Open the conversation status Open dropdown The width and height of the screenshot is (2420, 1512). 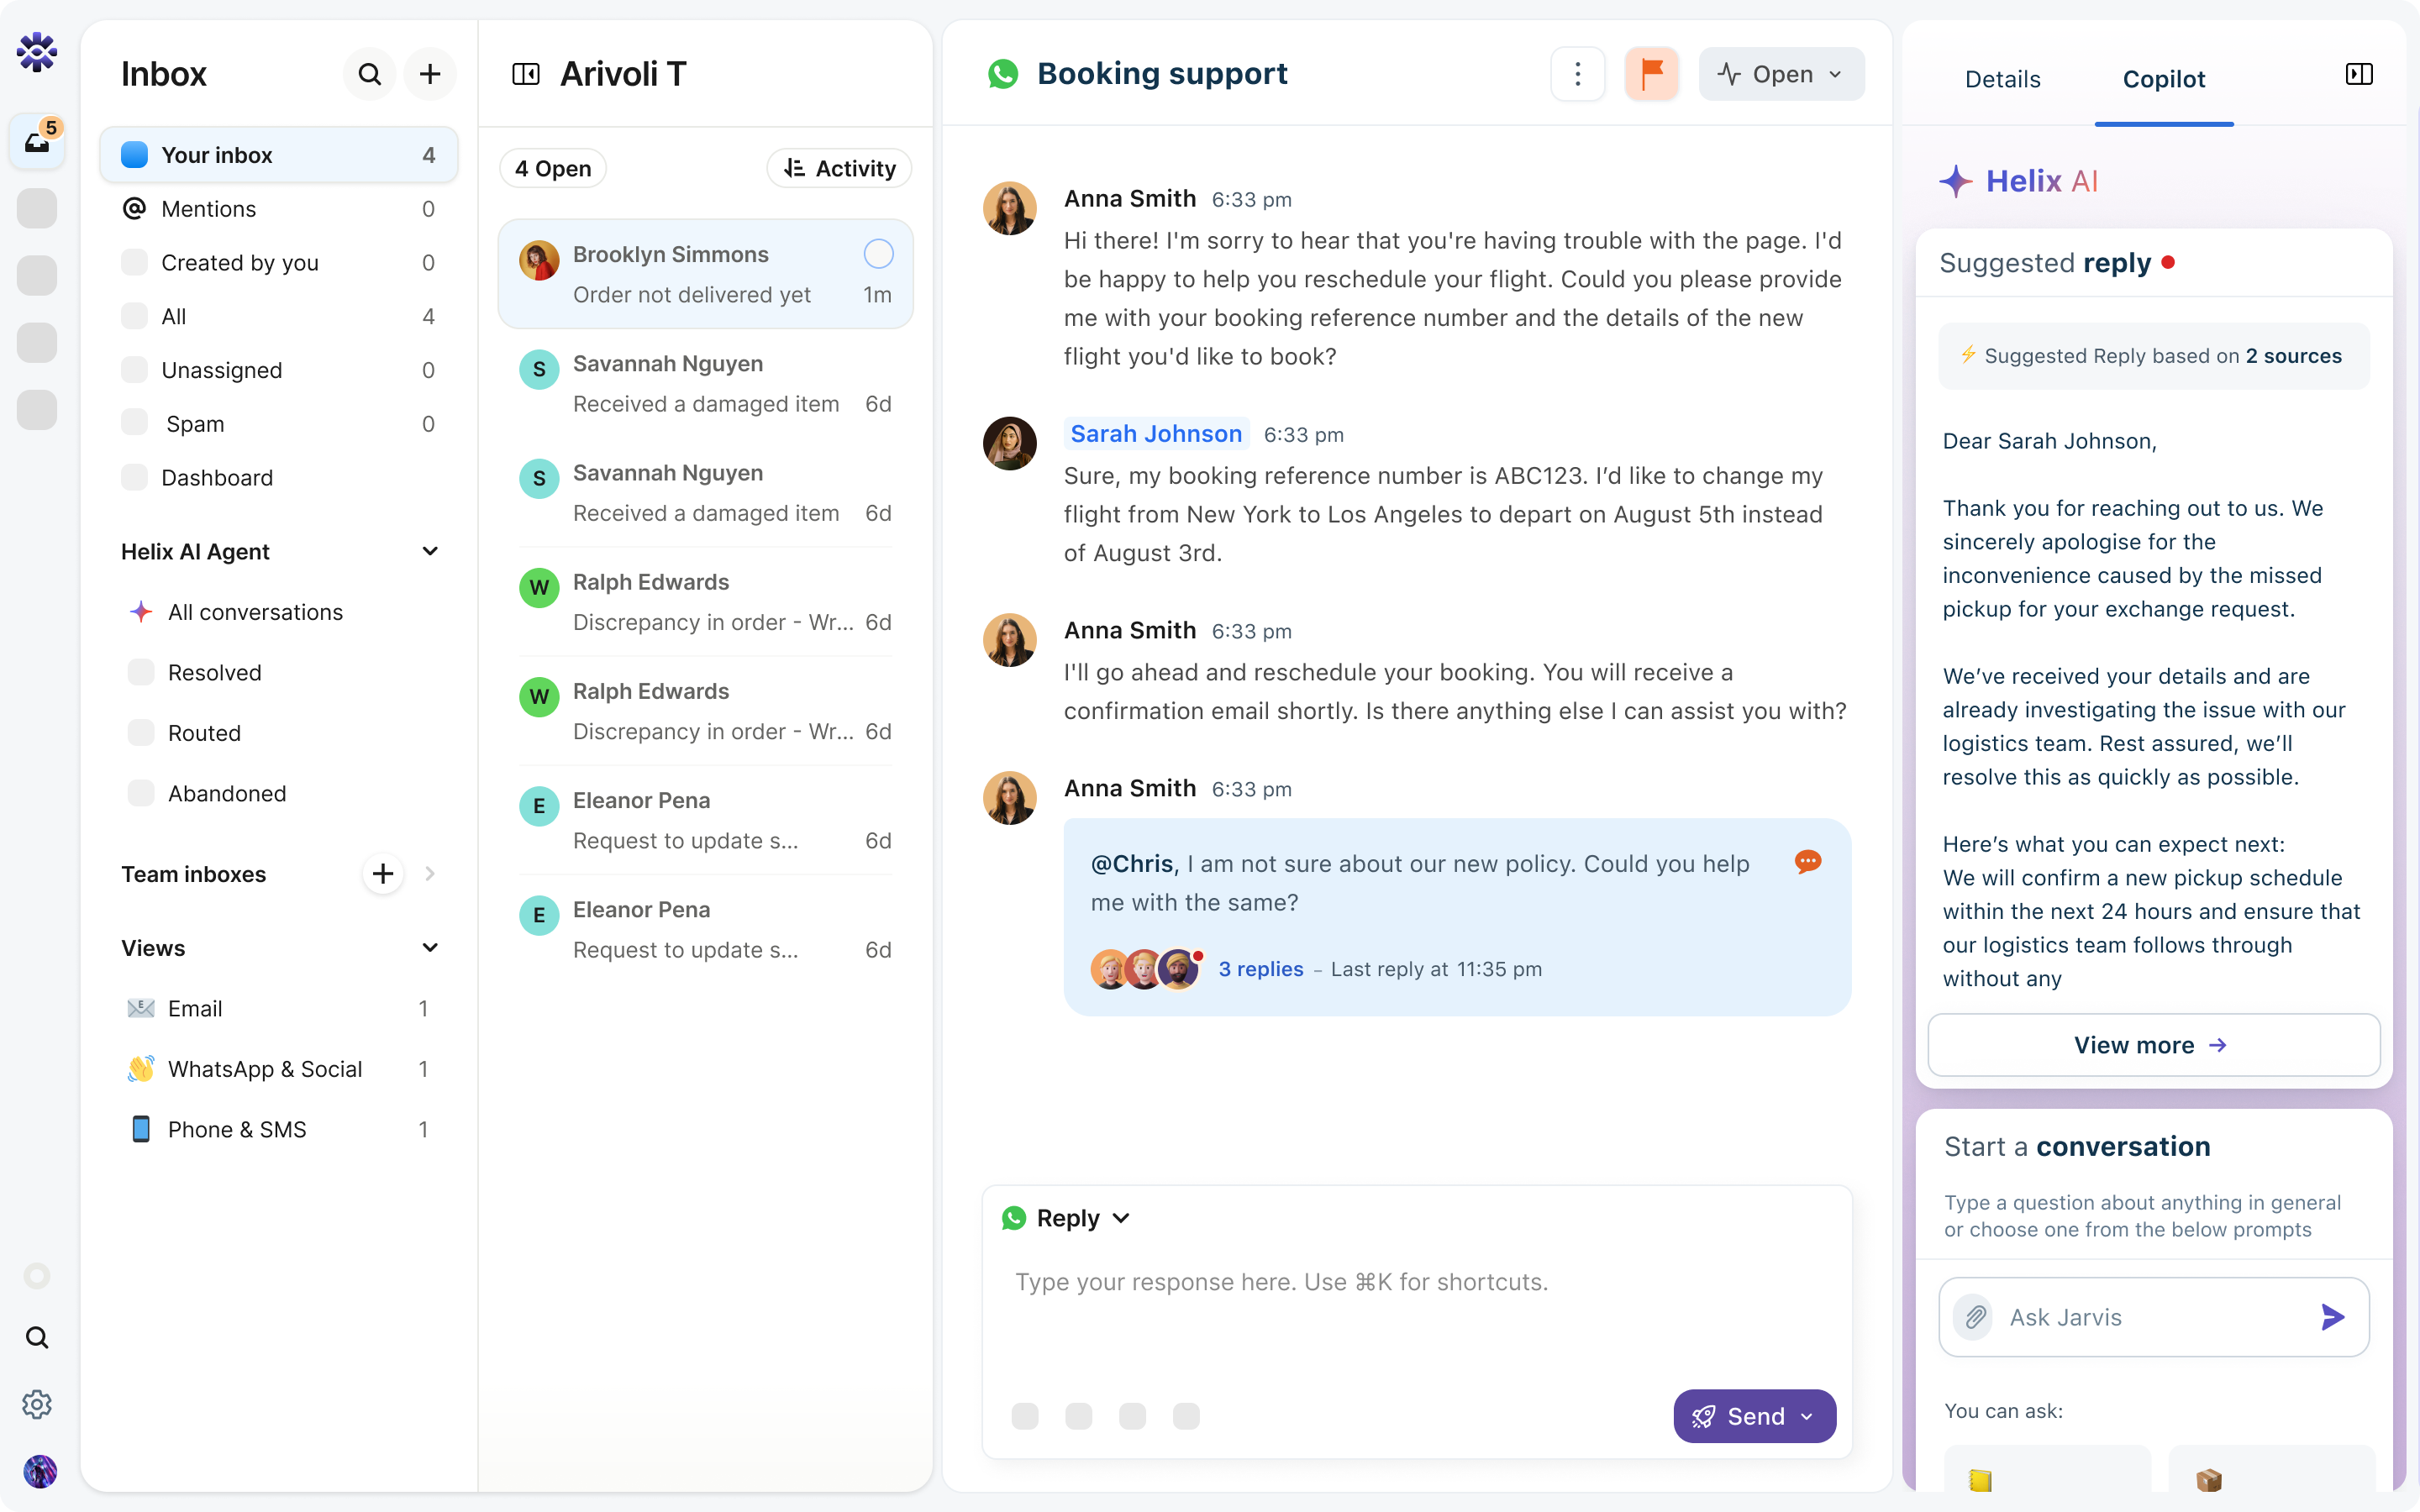[1780, 73]
